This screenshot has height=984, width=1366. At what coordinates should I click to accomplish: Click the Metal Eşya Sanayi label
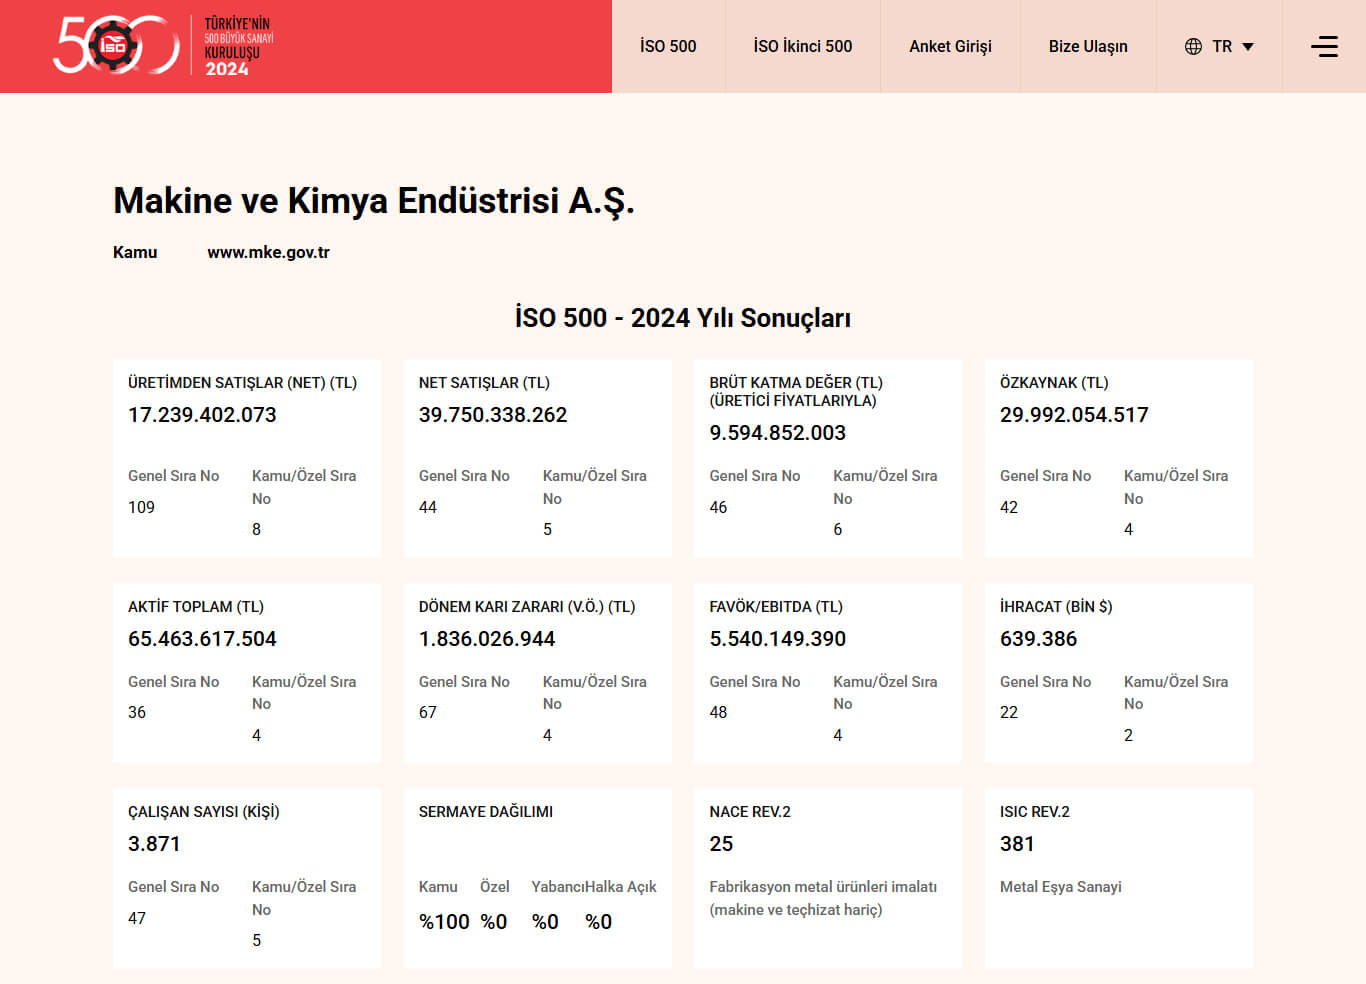1060,887
